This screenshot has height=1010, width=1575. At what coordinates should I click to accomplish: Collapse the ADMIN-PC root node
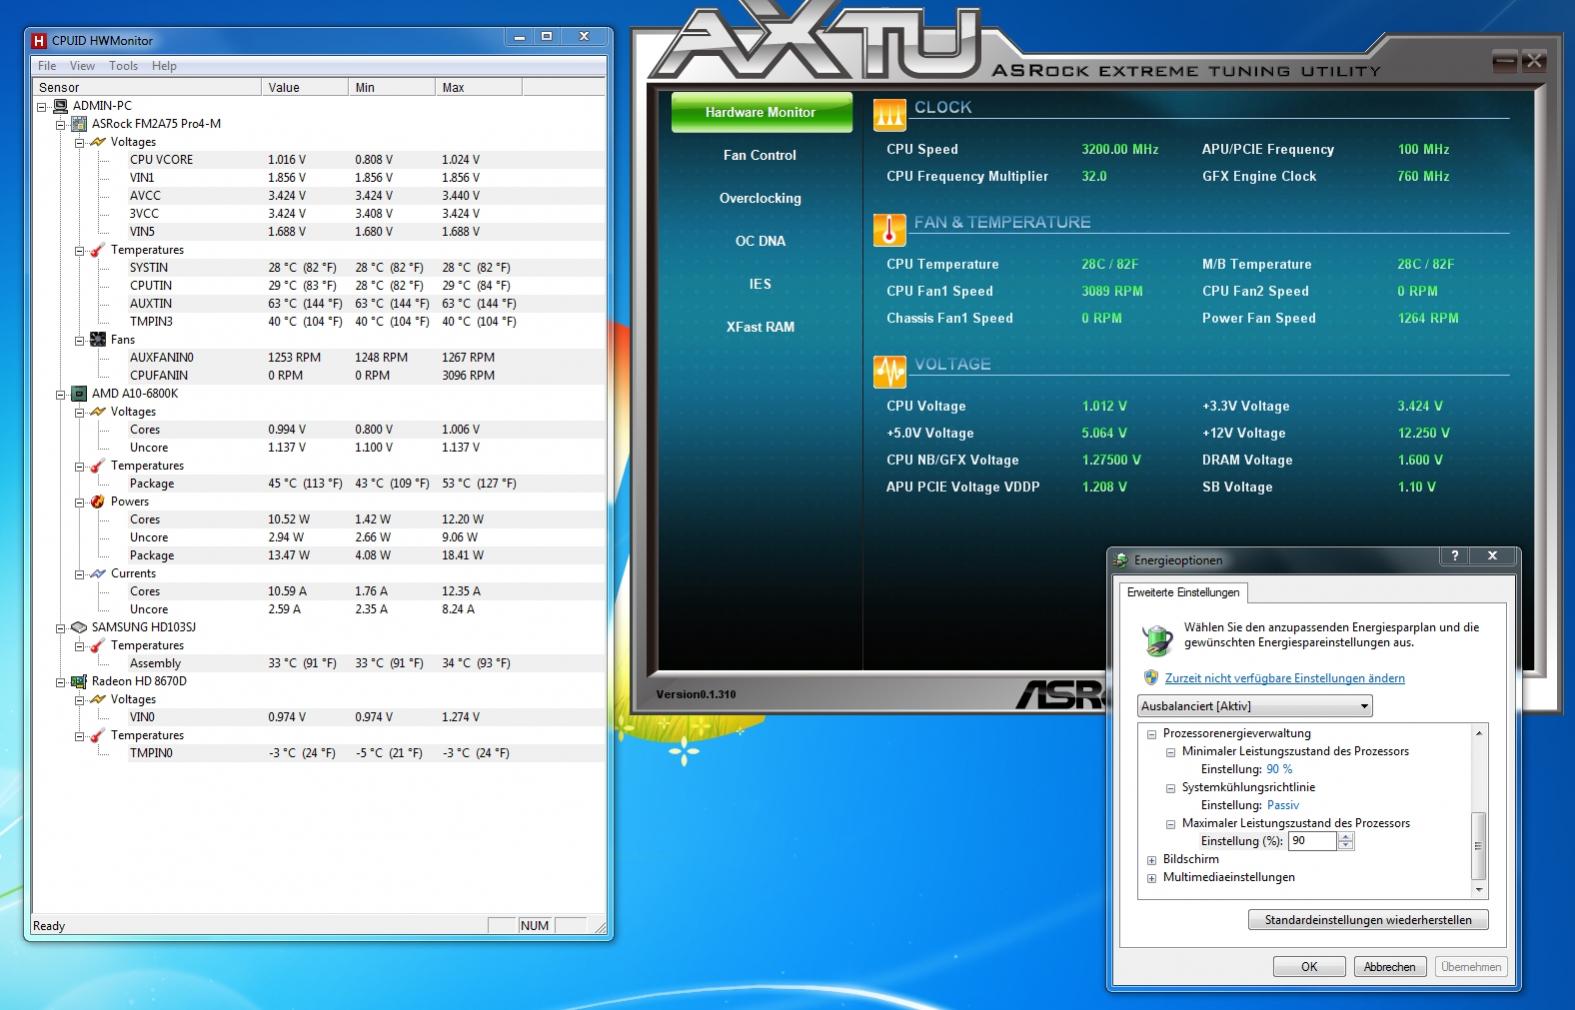pos(42,106)
